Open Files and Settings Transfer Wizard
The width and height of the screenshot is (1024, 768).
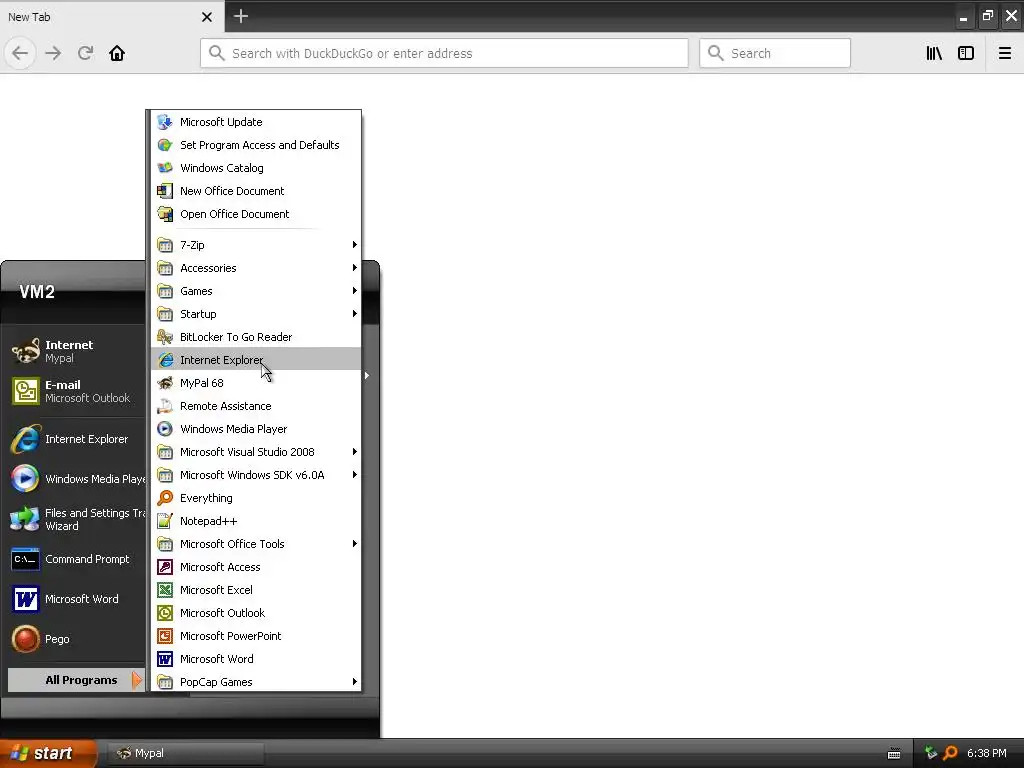tap(76, 519)
